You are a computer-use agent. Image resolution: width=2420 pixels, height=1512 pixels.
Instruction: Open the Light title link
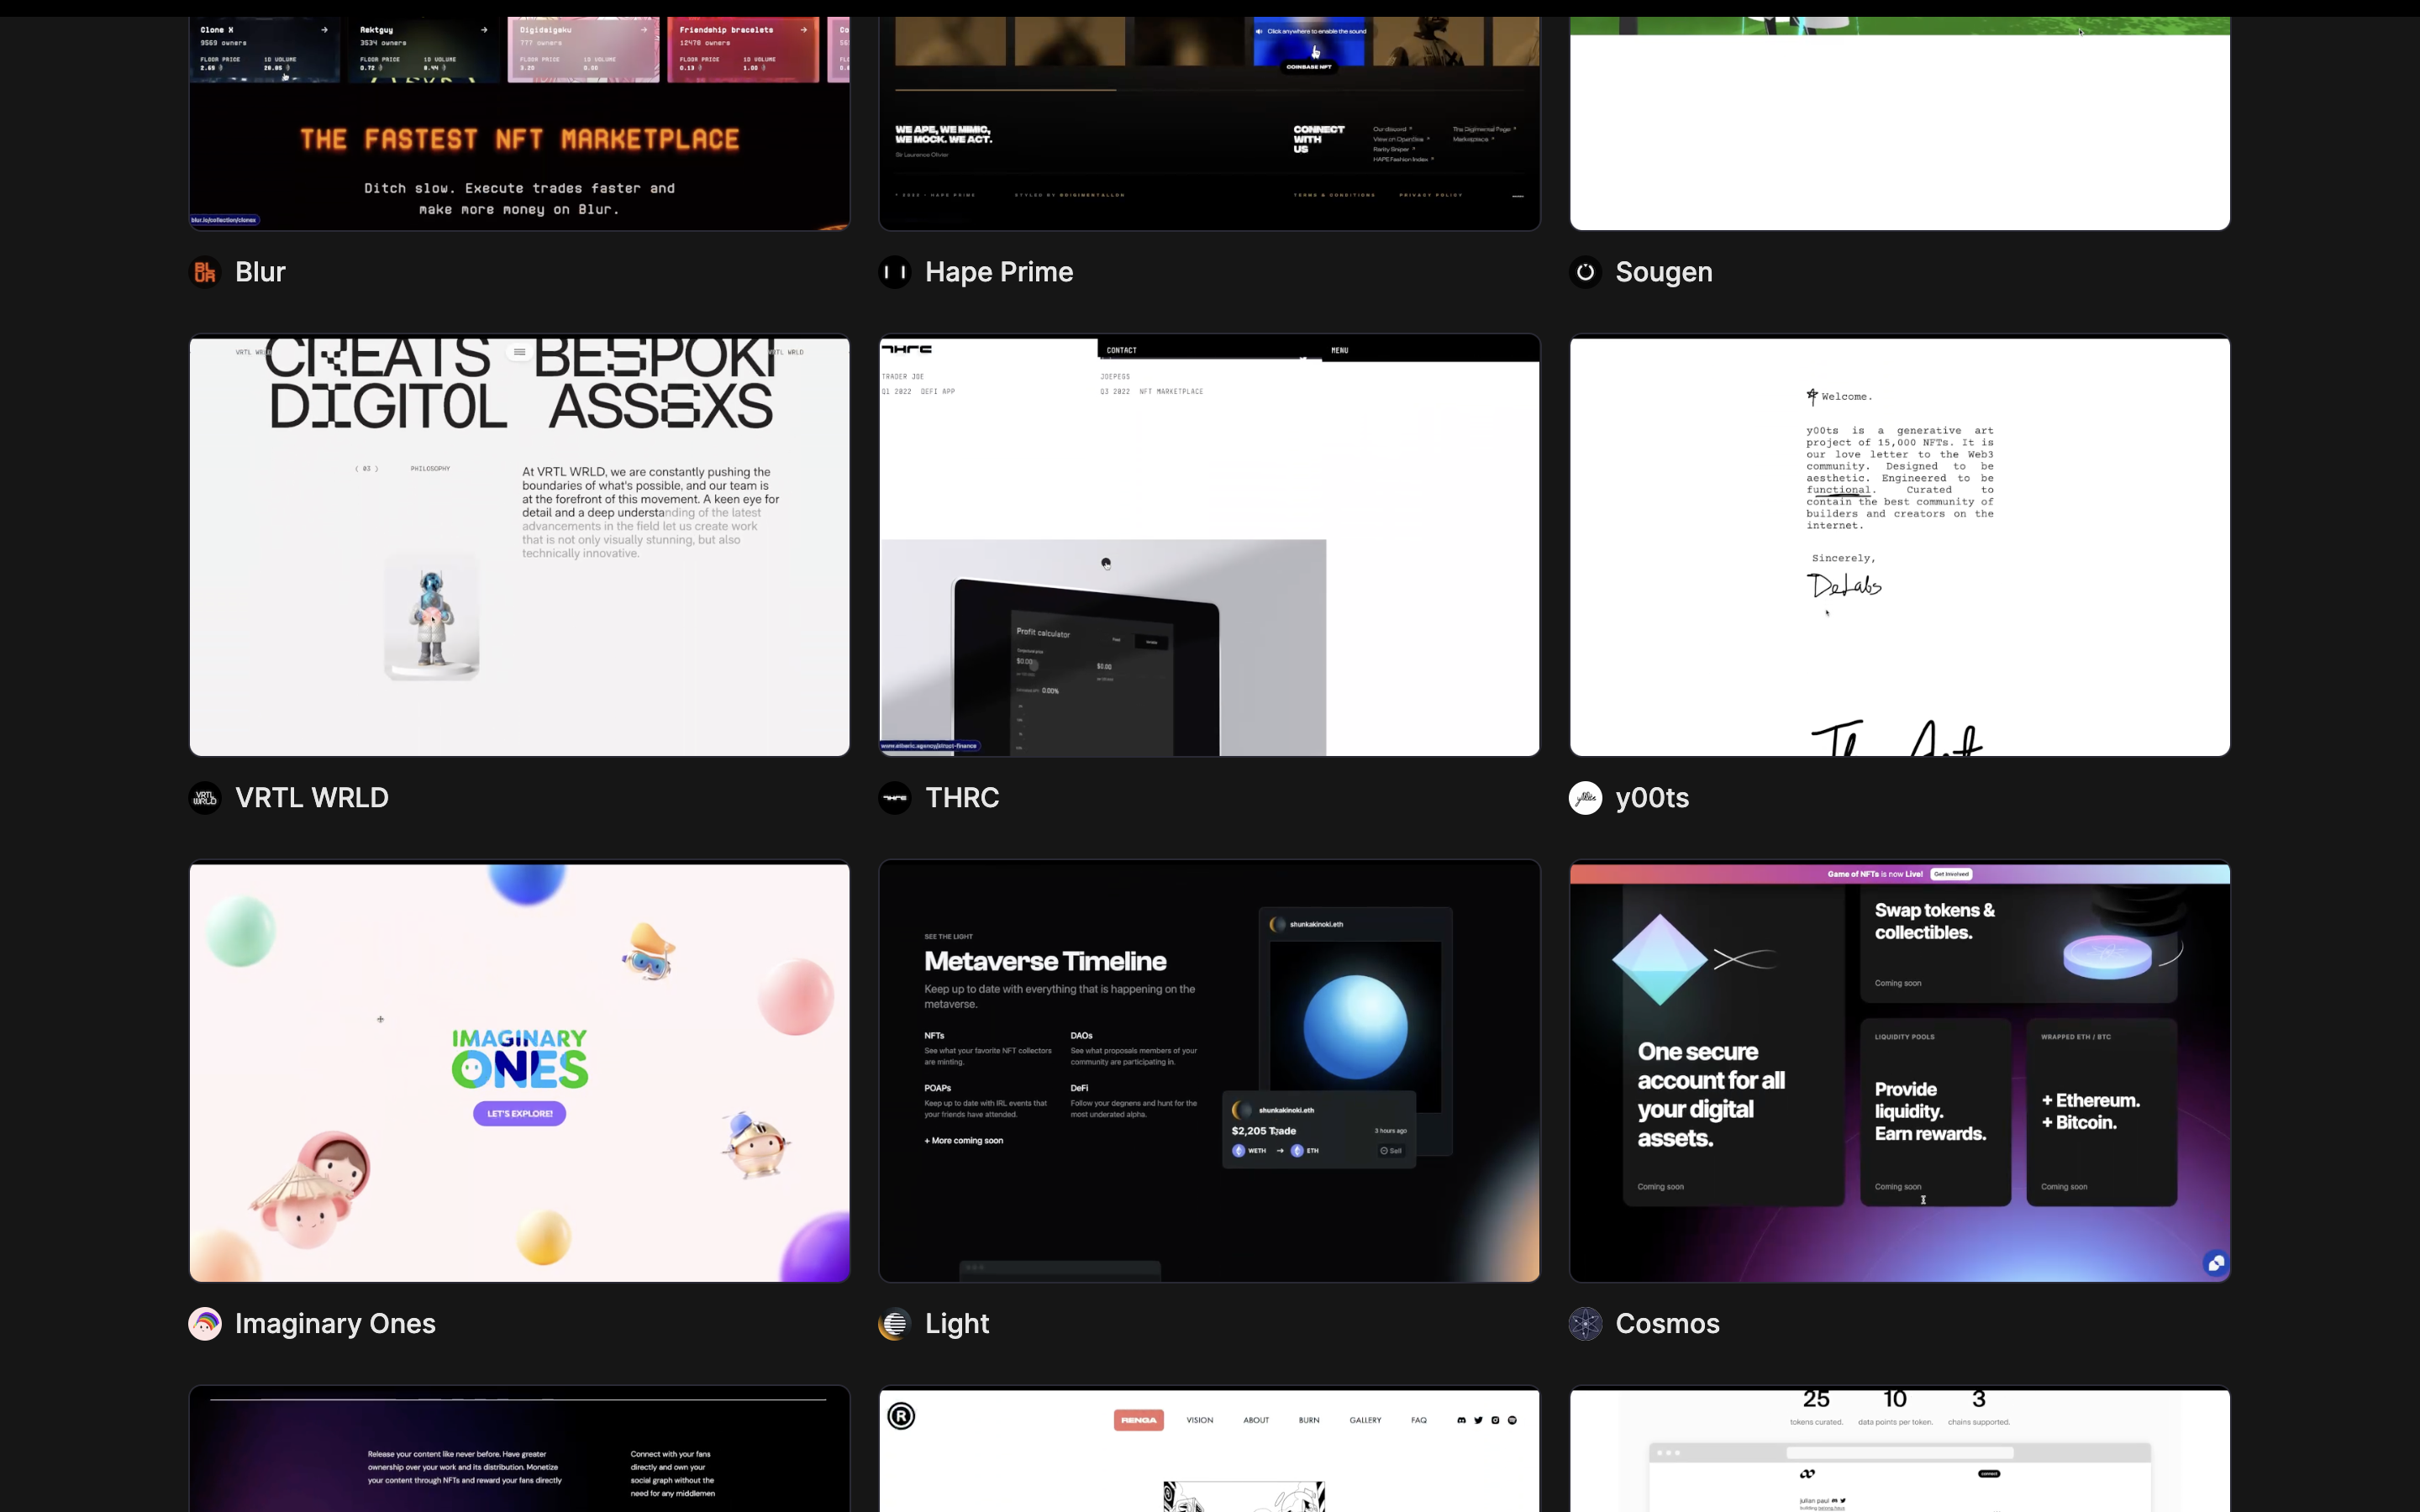pyautogui.click(x=957, y=1324)
